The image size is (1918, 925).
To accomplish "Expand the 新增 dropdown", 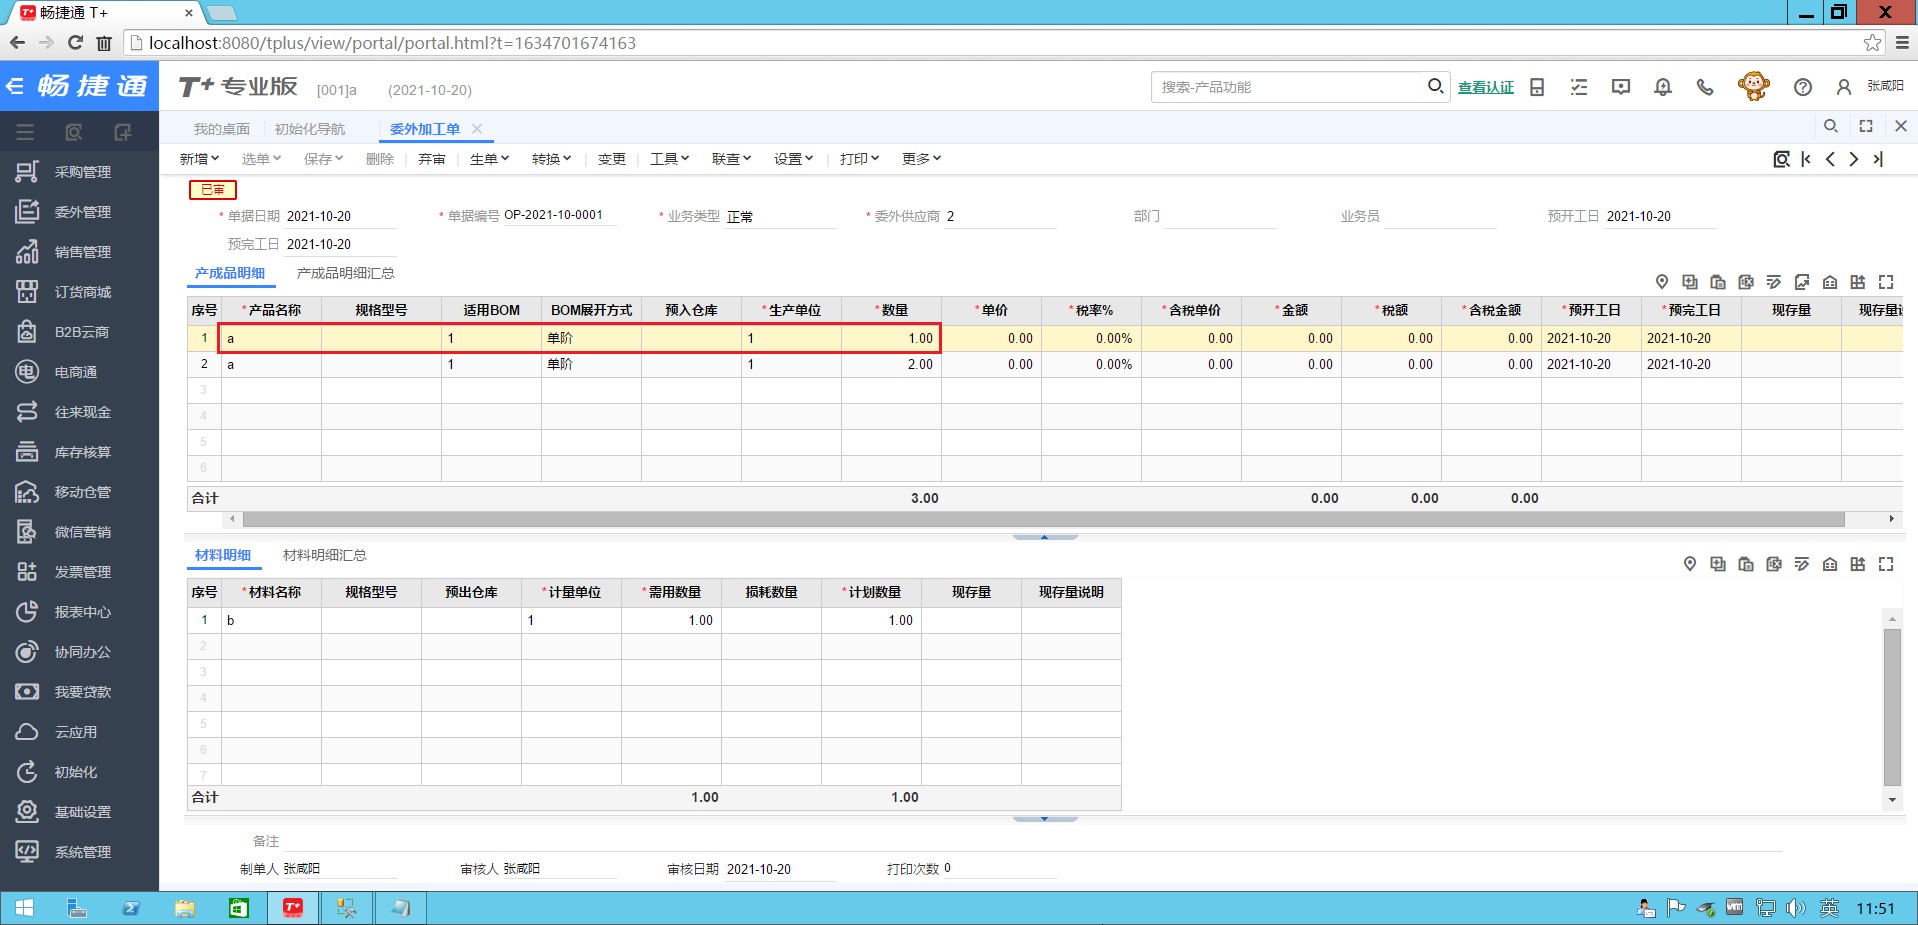I will (x=199, y=159).
